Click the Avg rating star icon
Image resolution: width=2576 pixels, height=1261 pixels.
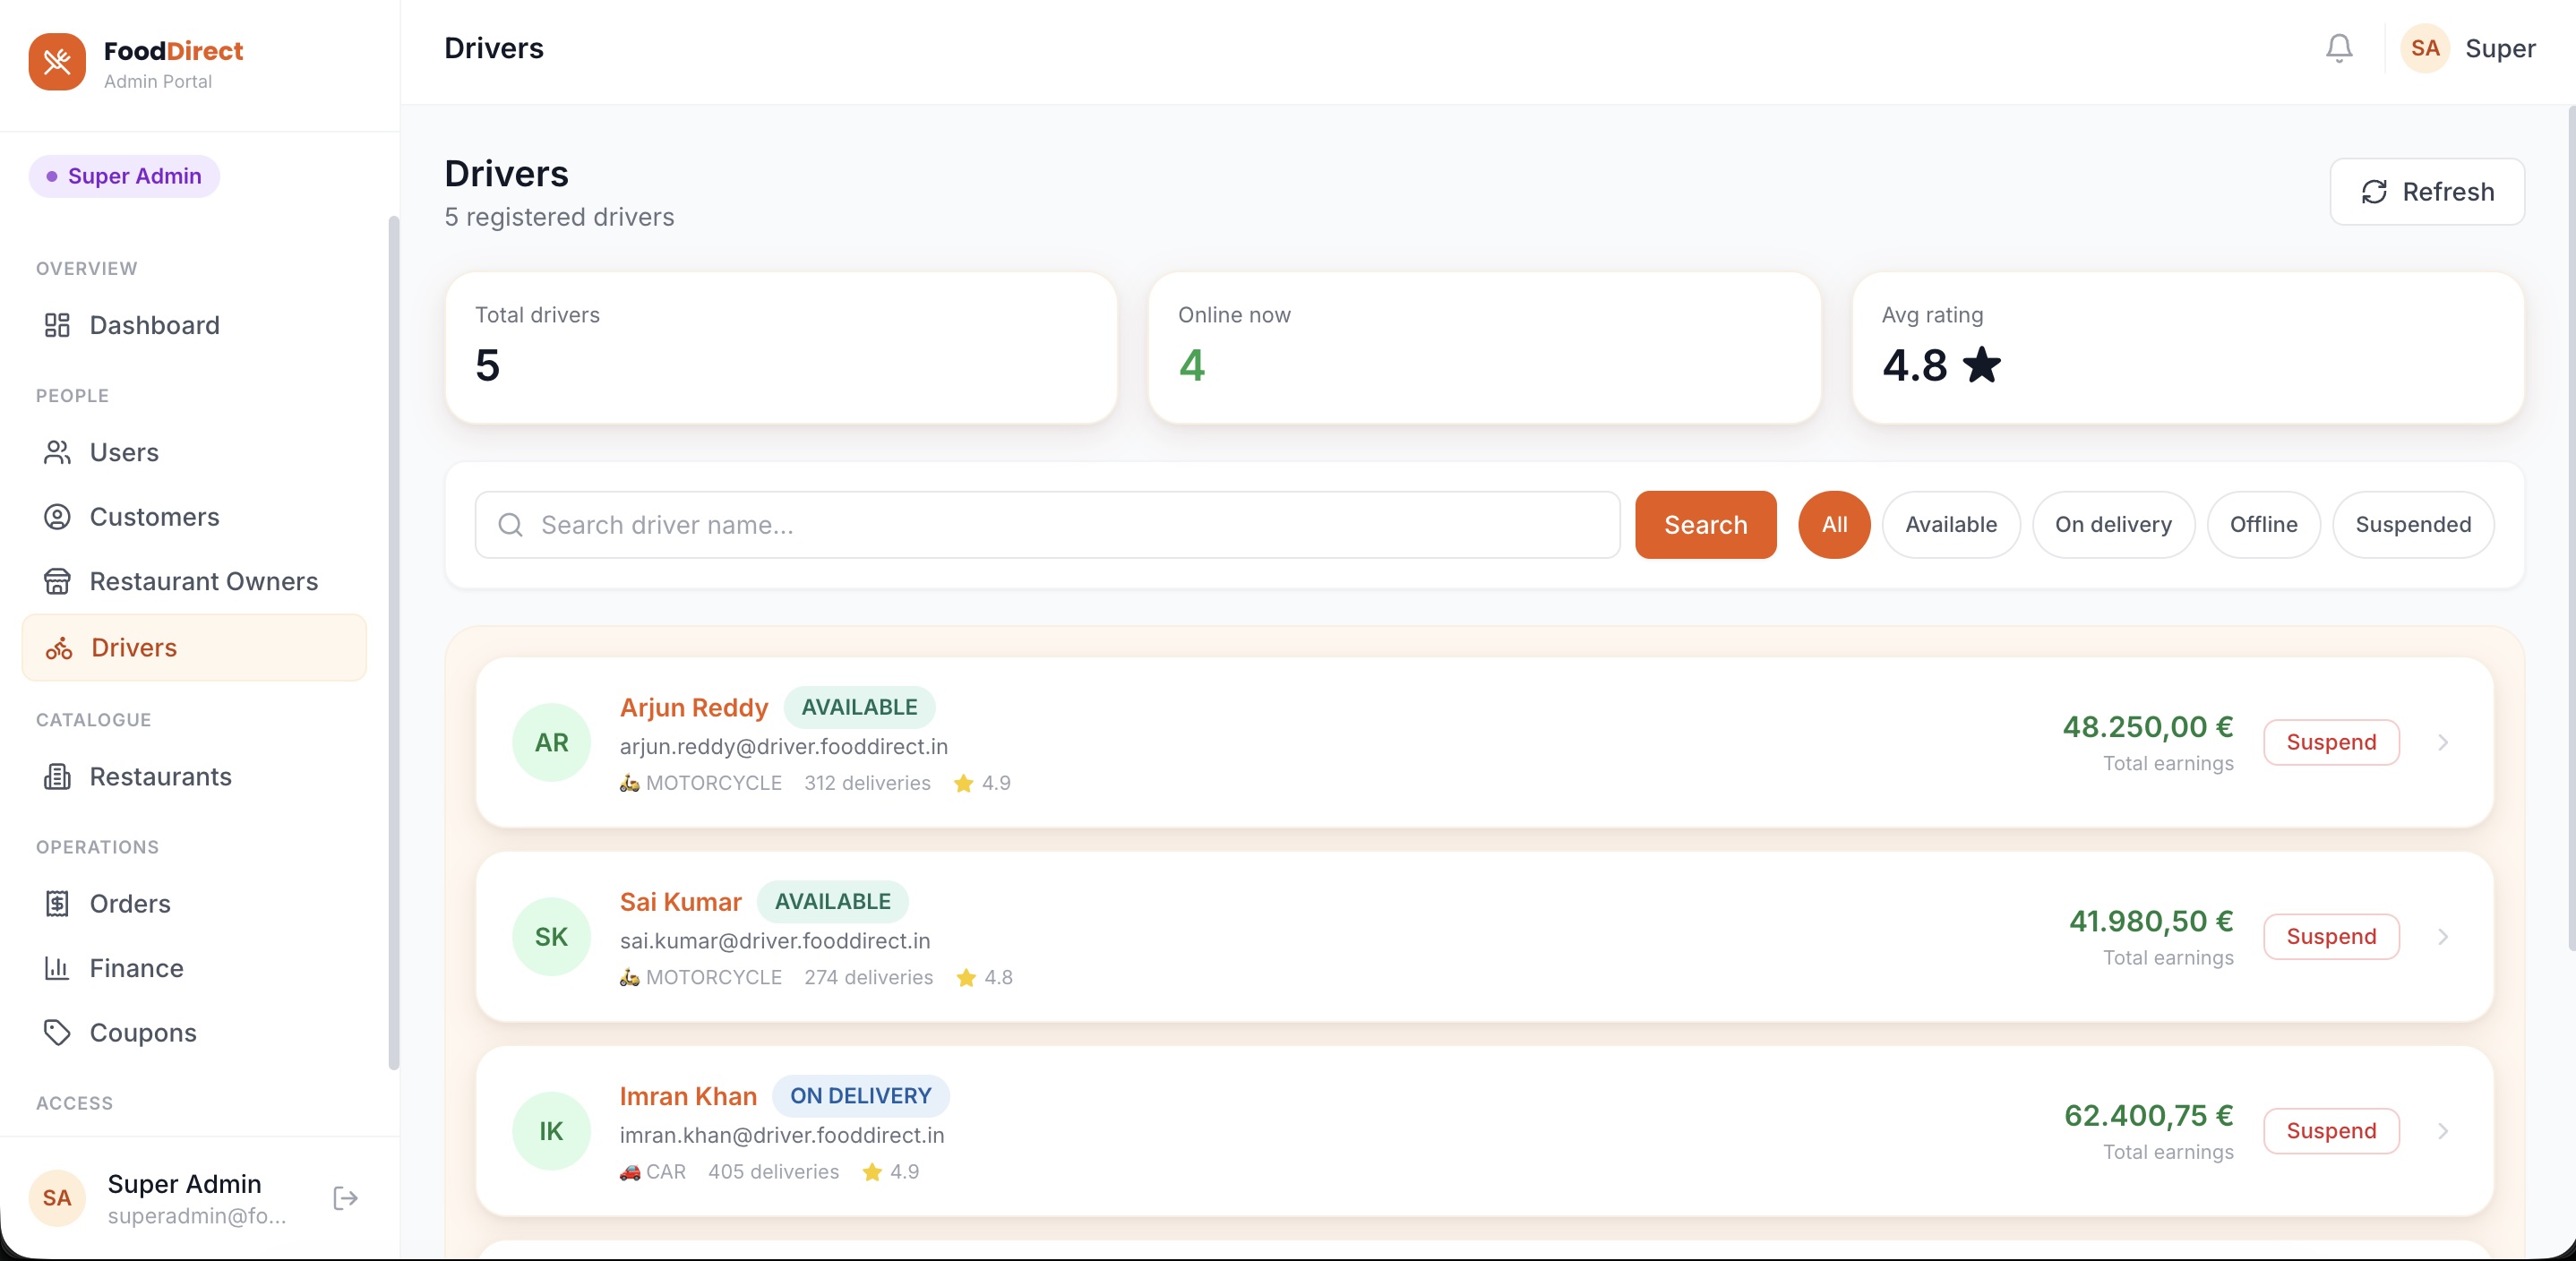tap(1981, 365)
